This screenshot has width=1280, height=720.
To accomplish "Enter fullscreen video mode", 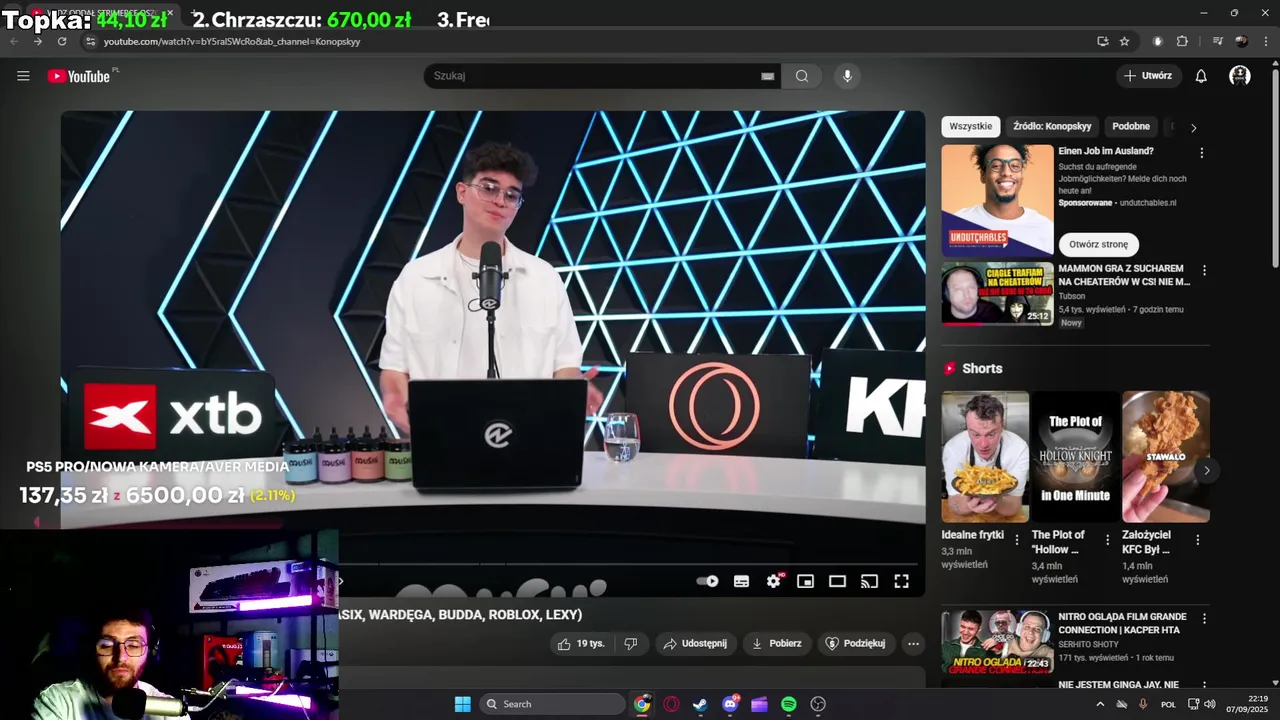I will [x=901, y=581].
